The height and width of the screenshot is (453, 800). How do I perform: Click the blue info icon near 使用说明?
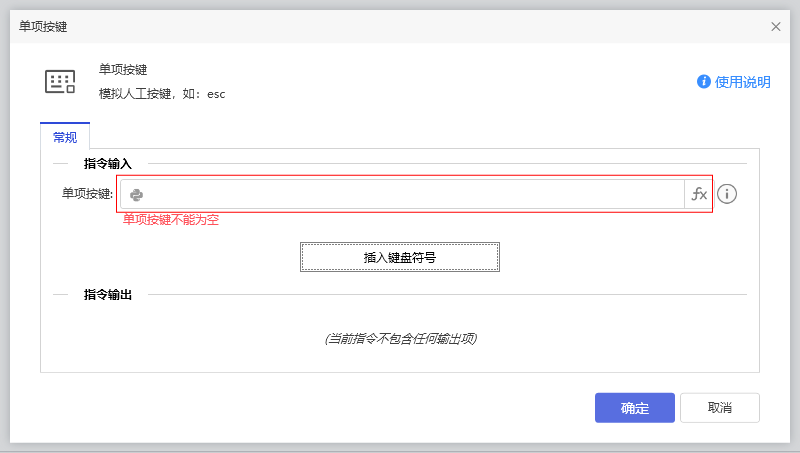click(704, 82)
